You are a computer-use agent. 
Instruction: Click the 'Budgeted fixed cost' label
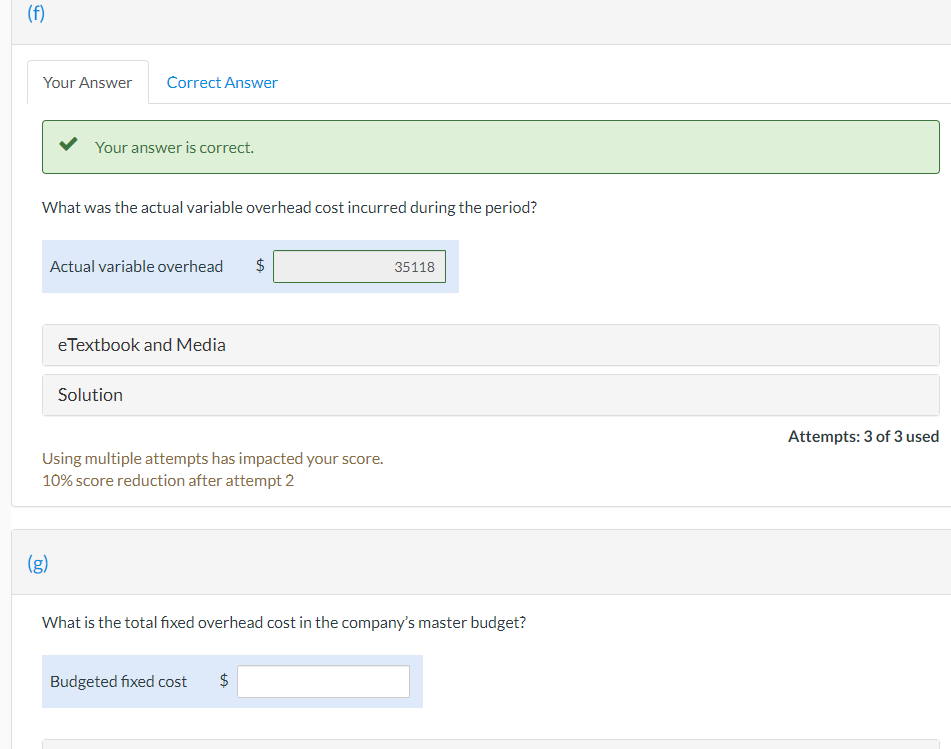118,682
